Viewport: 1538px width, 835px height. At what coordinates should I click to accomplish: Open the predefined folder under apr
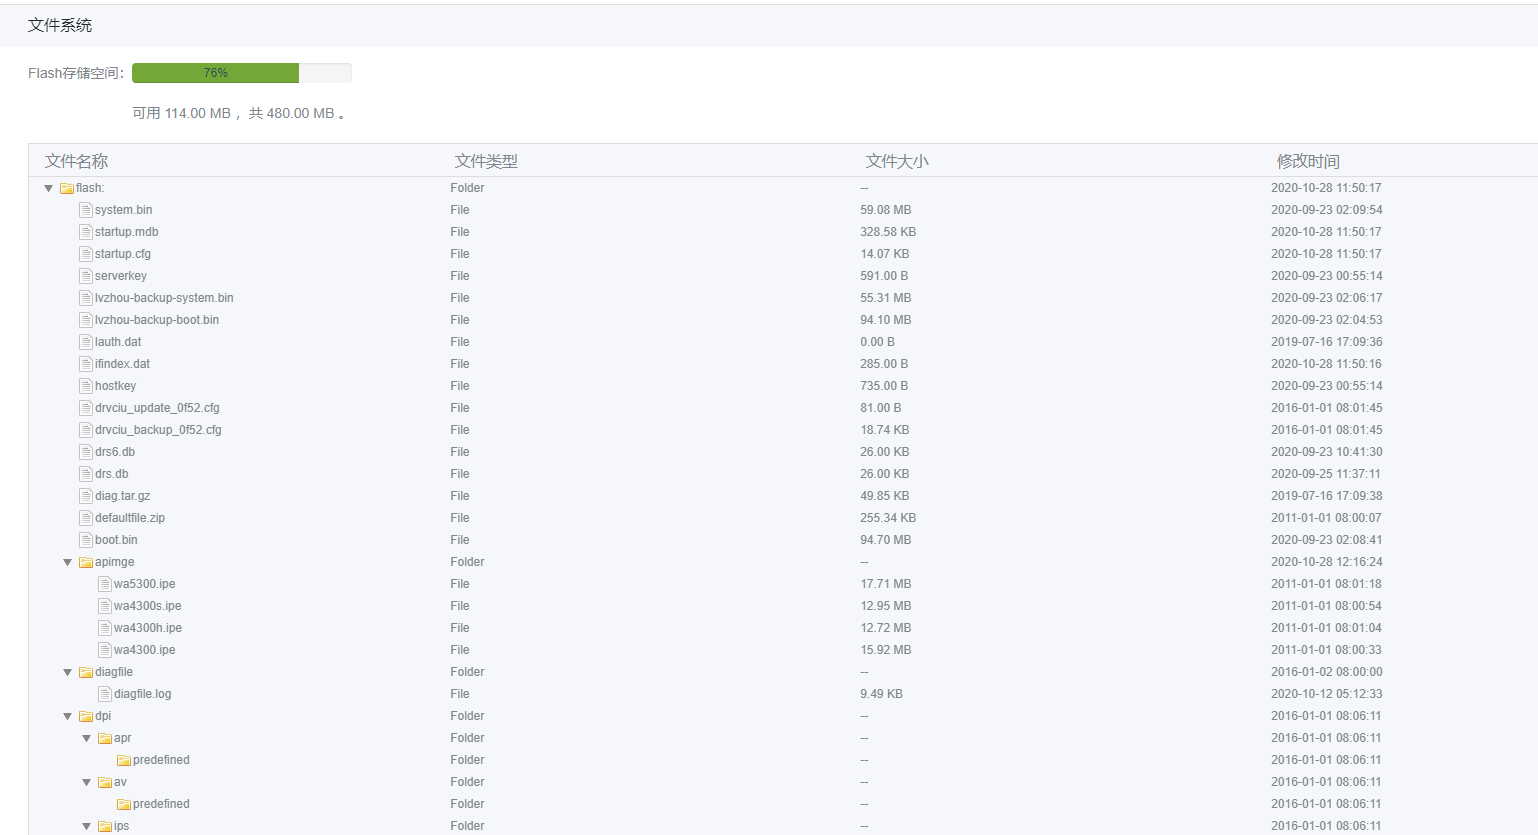(x=161, y=760)
